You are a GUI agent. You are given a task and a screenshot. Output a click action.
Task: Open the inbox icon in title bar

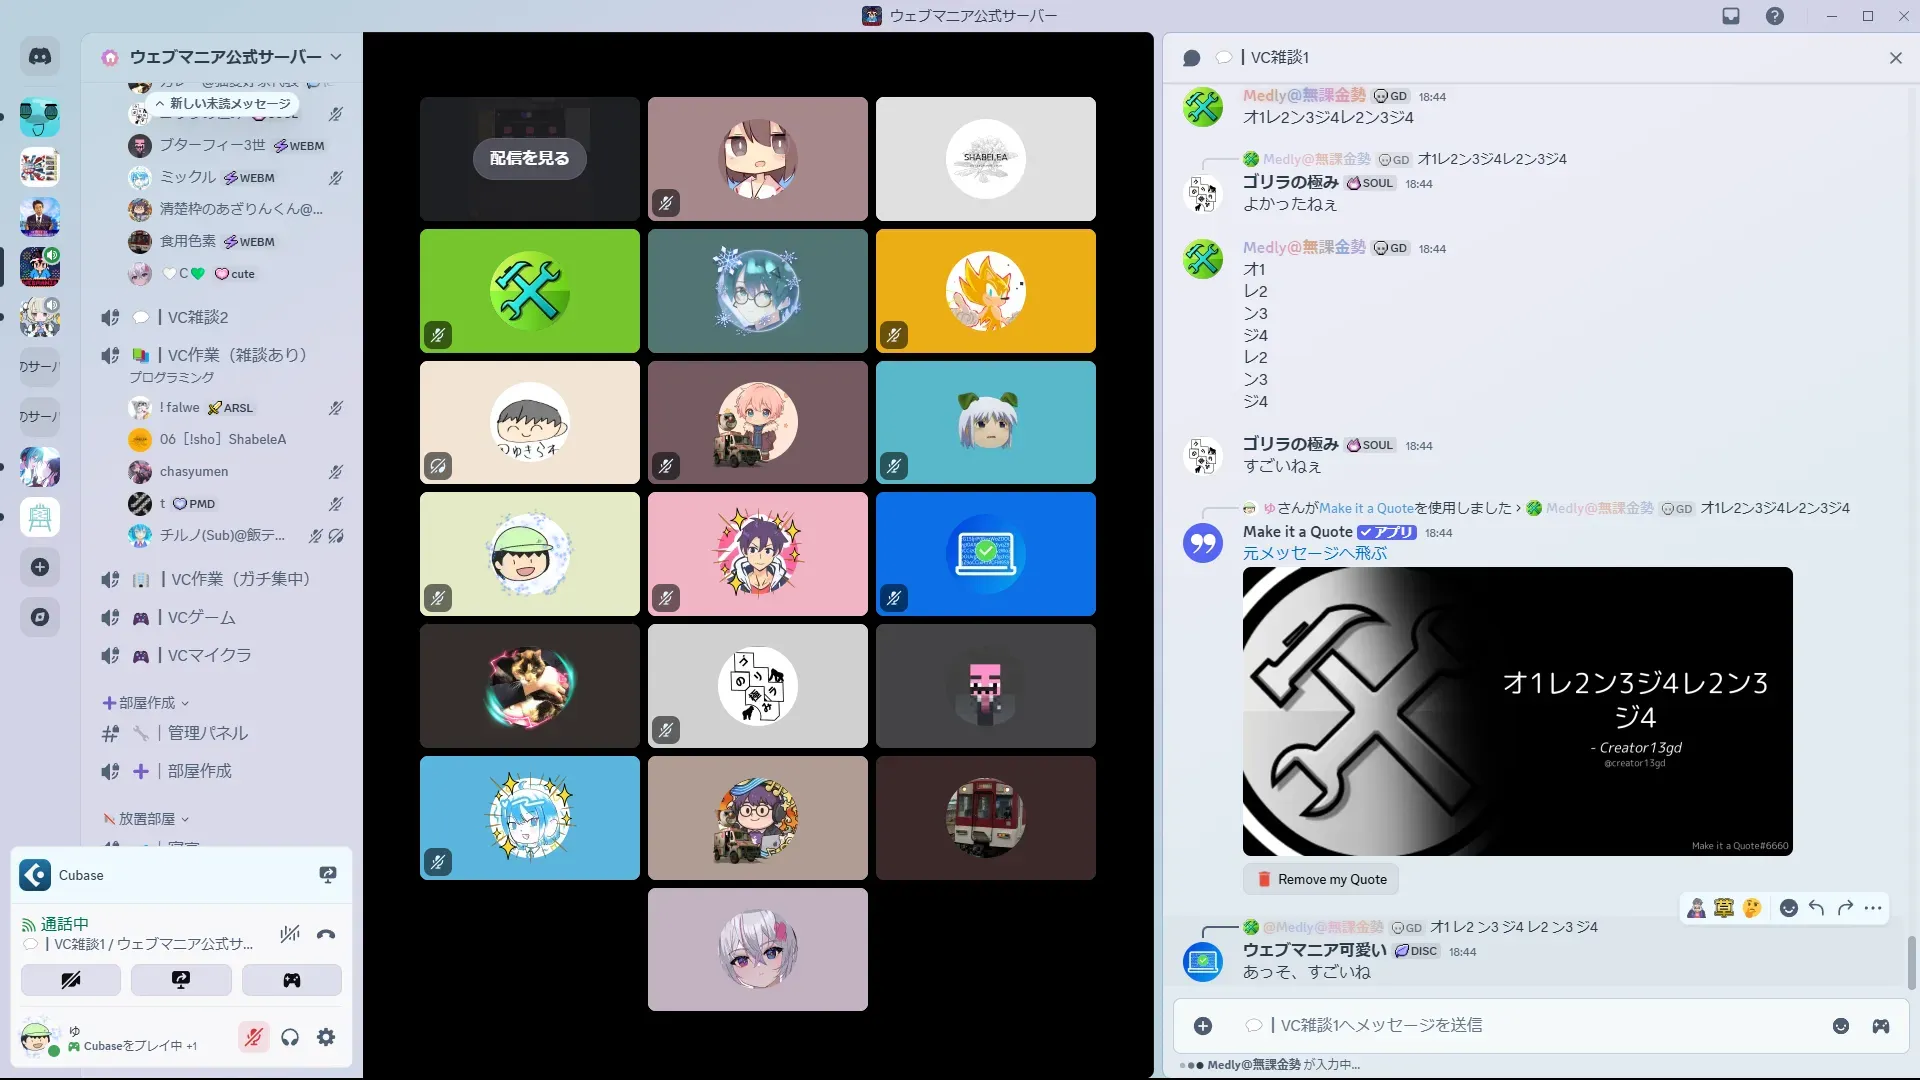[x=1731, y=16]
